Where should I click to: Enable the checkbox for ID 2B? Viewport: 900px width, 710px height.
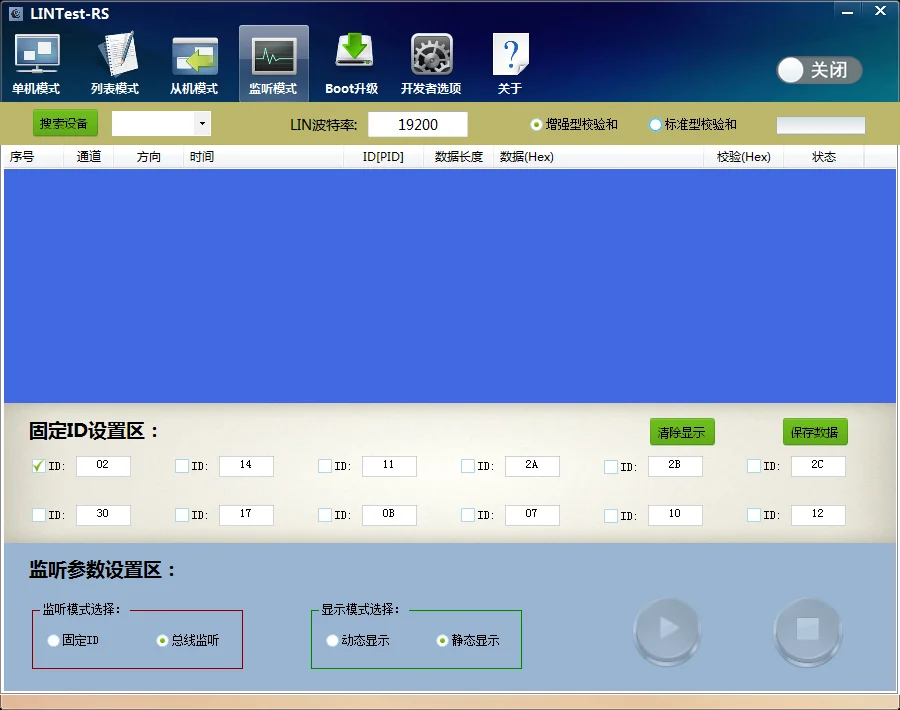(x=611, y=467)
